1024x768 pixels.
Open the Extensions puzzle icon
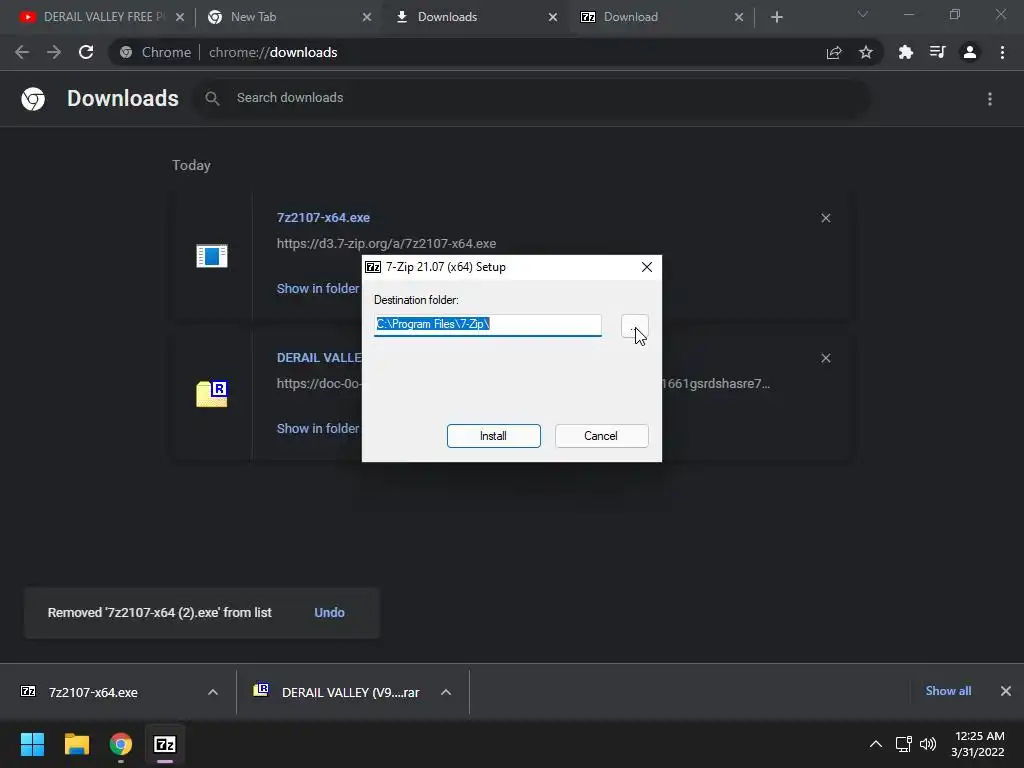[x=905, y=52]
